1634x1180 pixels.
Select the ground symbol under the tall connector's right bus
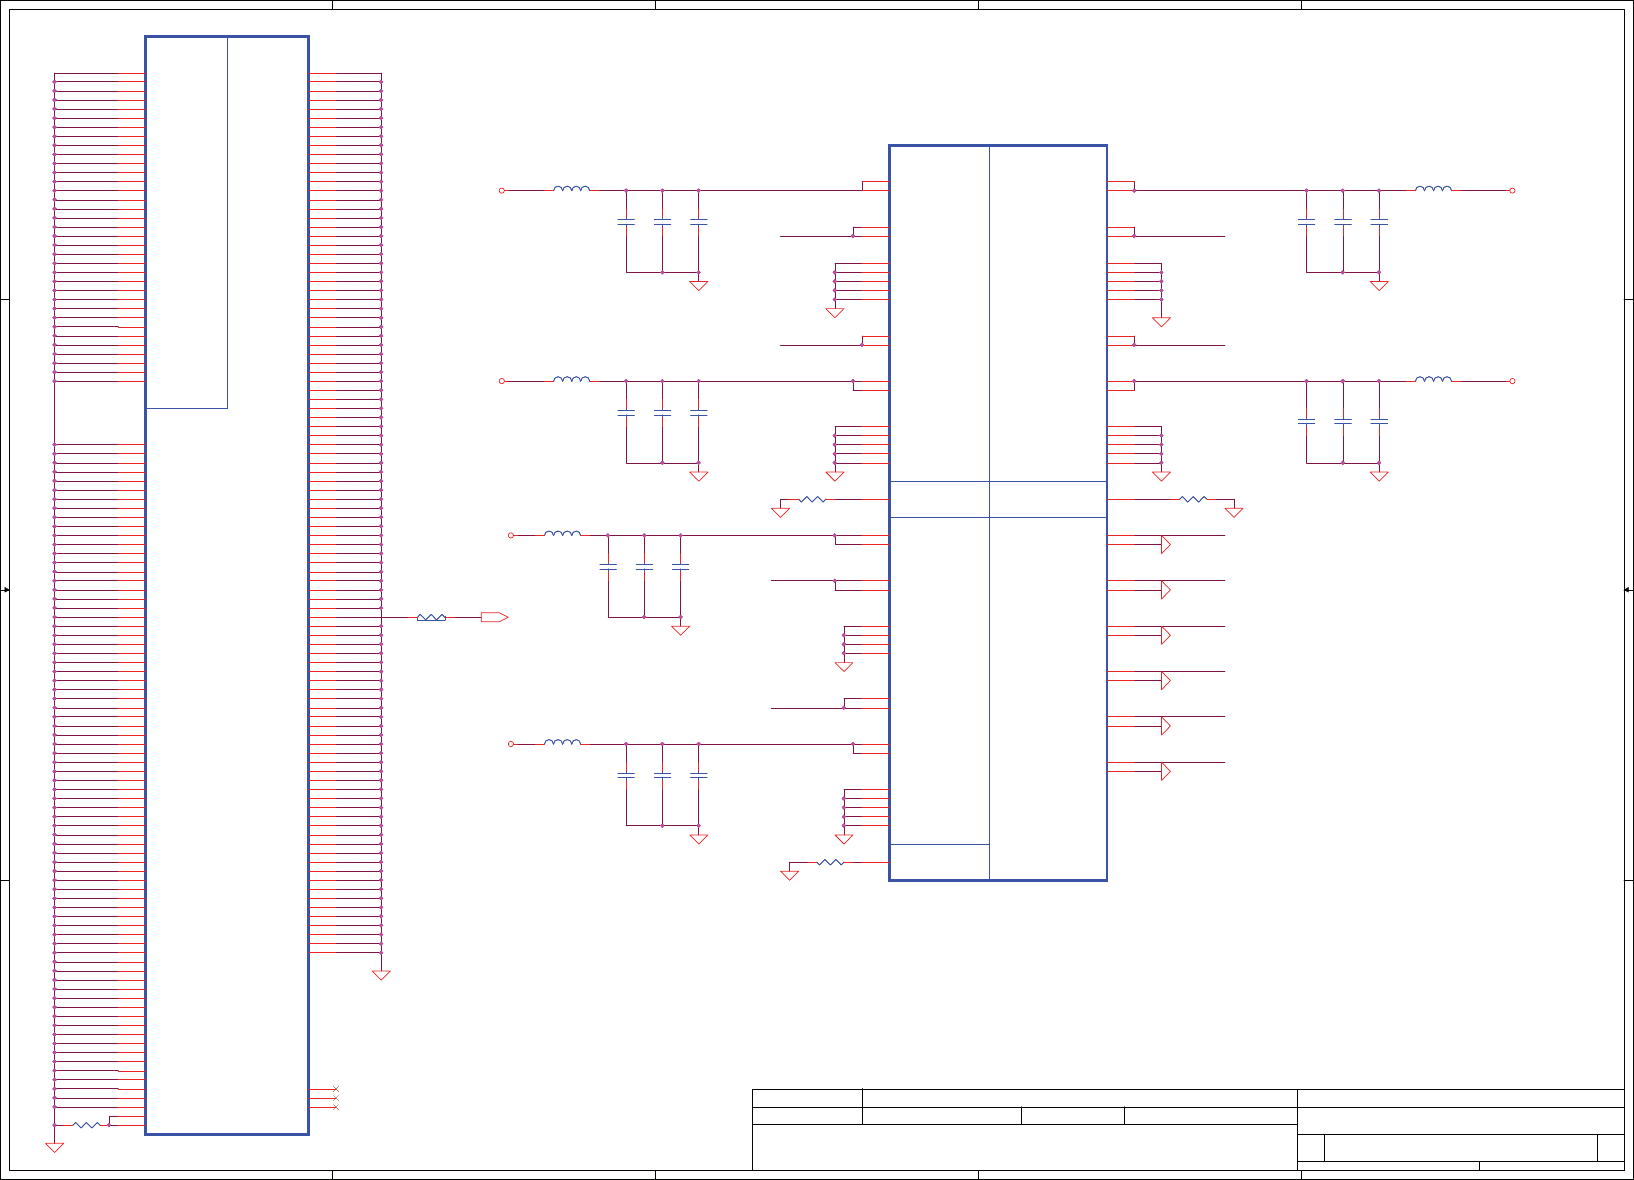(381, 975)
